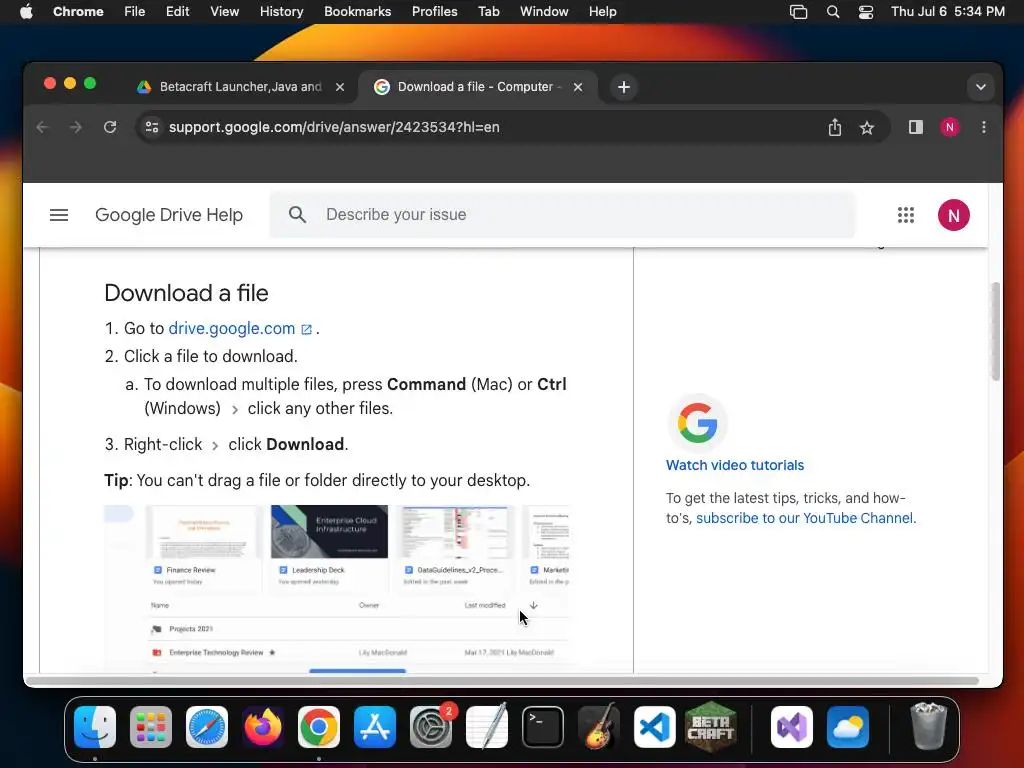Screen dimensions: 1024x768
Task: Launch Betacraft from the Dock
Action: click(x=711, y=727)
